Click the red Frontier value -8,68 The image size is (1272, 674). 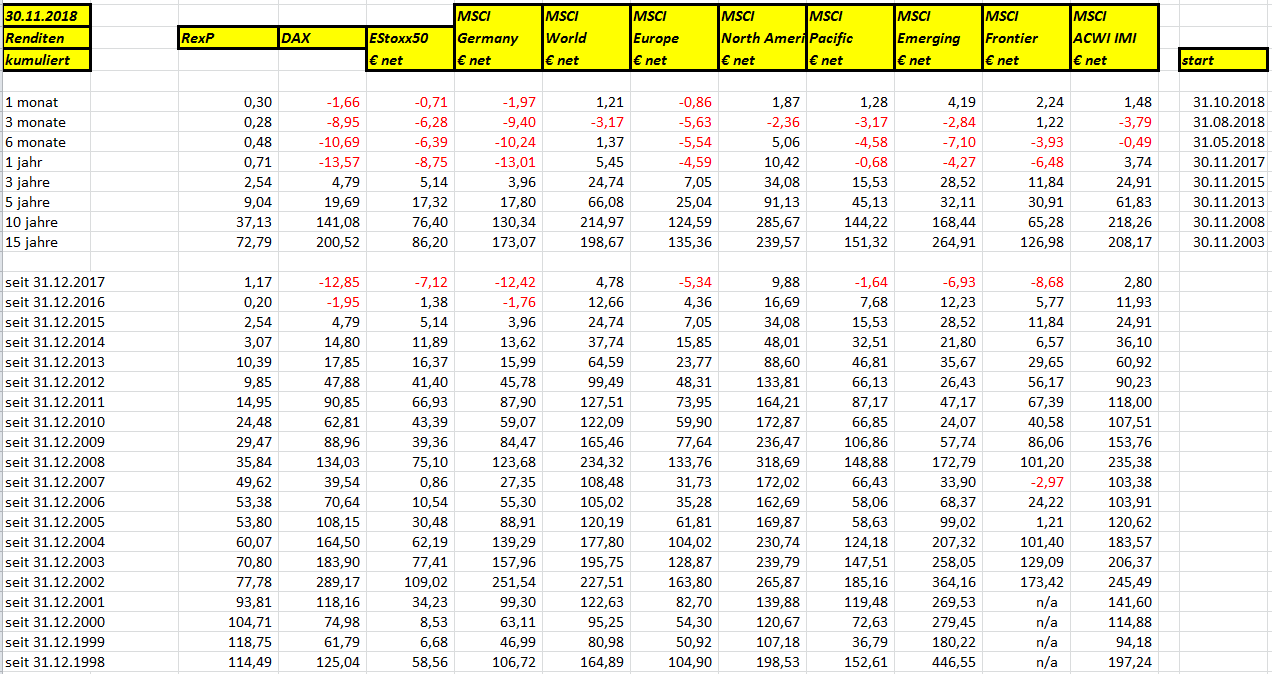coord(1046,282)
